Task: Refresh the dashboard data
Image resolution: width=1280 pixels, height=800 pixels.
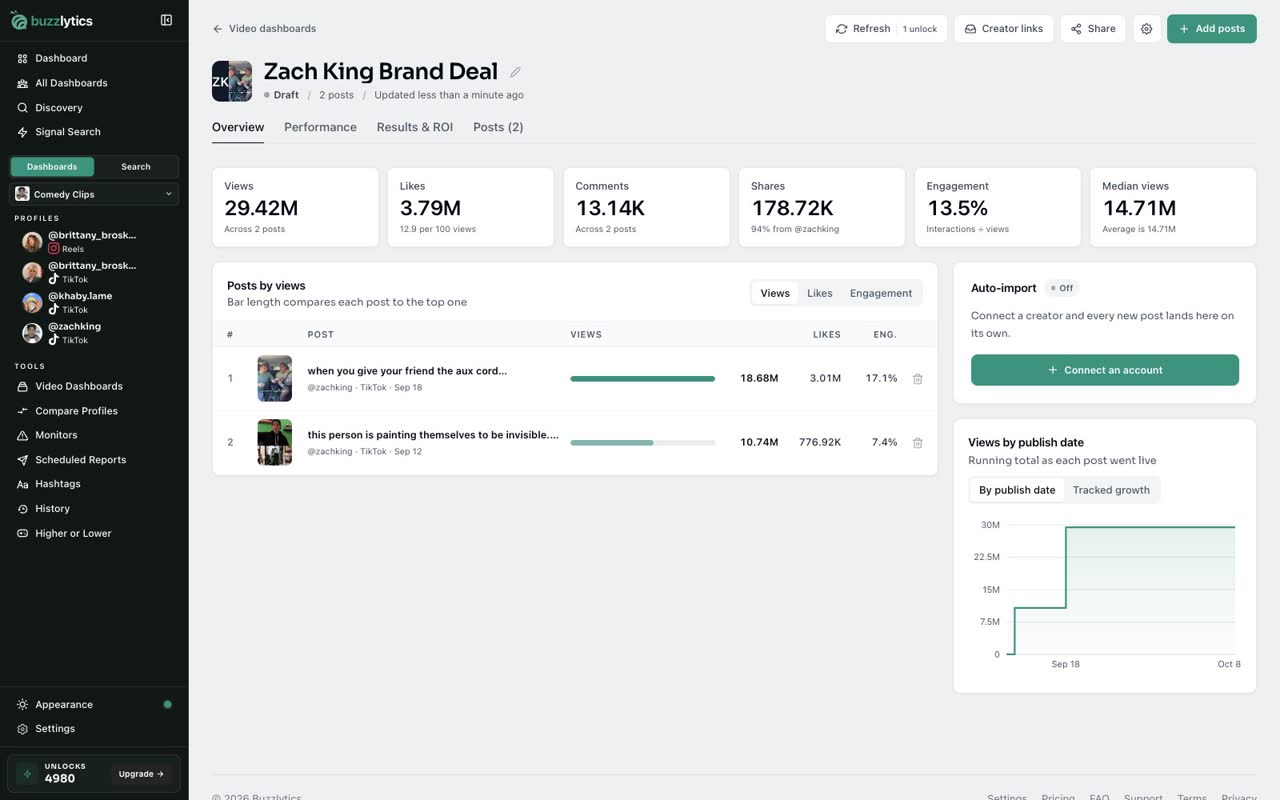Action: coord(886,29)
